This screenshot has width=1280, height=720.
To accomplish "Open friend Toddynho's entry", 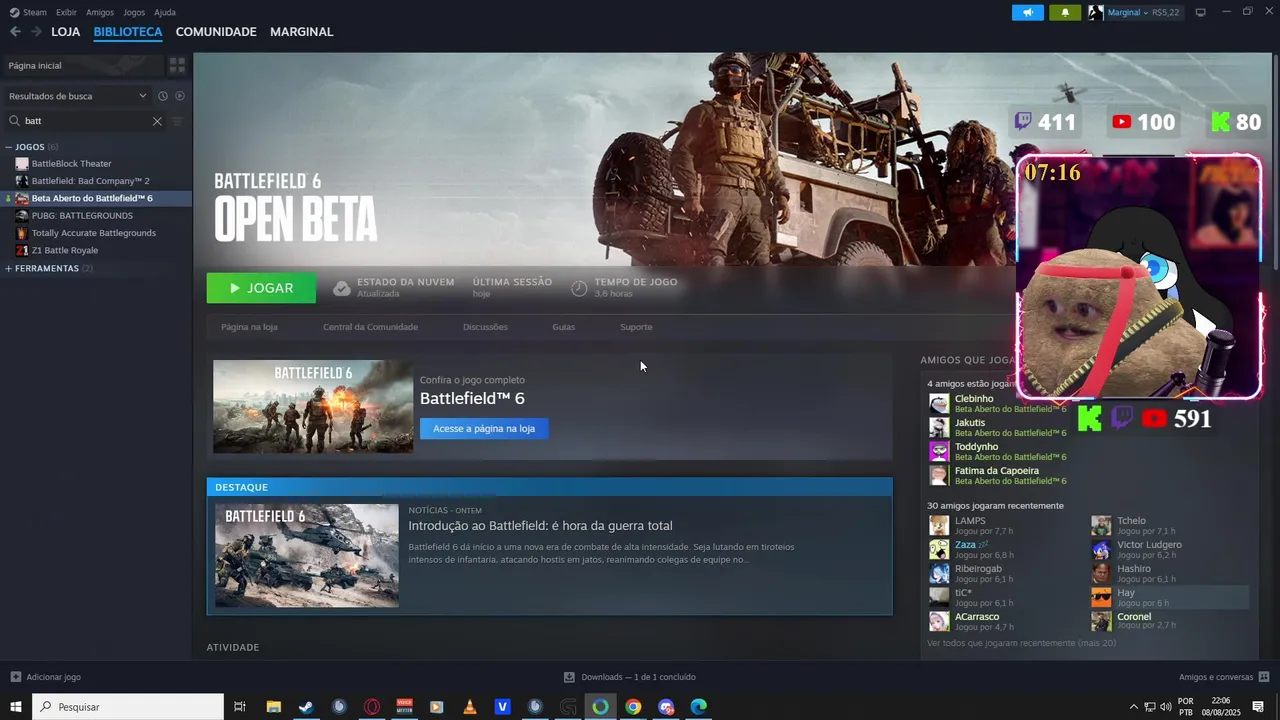I will point(1000,451).
